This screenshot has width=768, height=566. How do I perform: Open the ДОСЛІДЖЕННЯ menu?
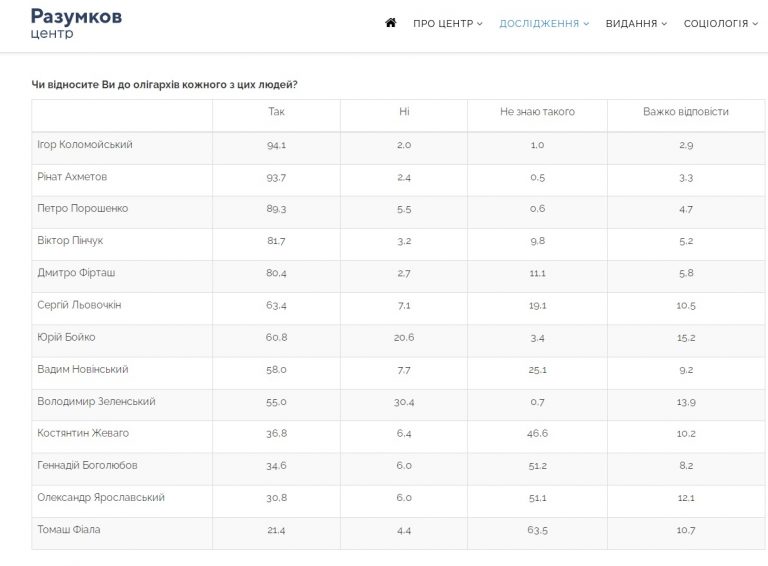click(x=544, y=24)
